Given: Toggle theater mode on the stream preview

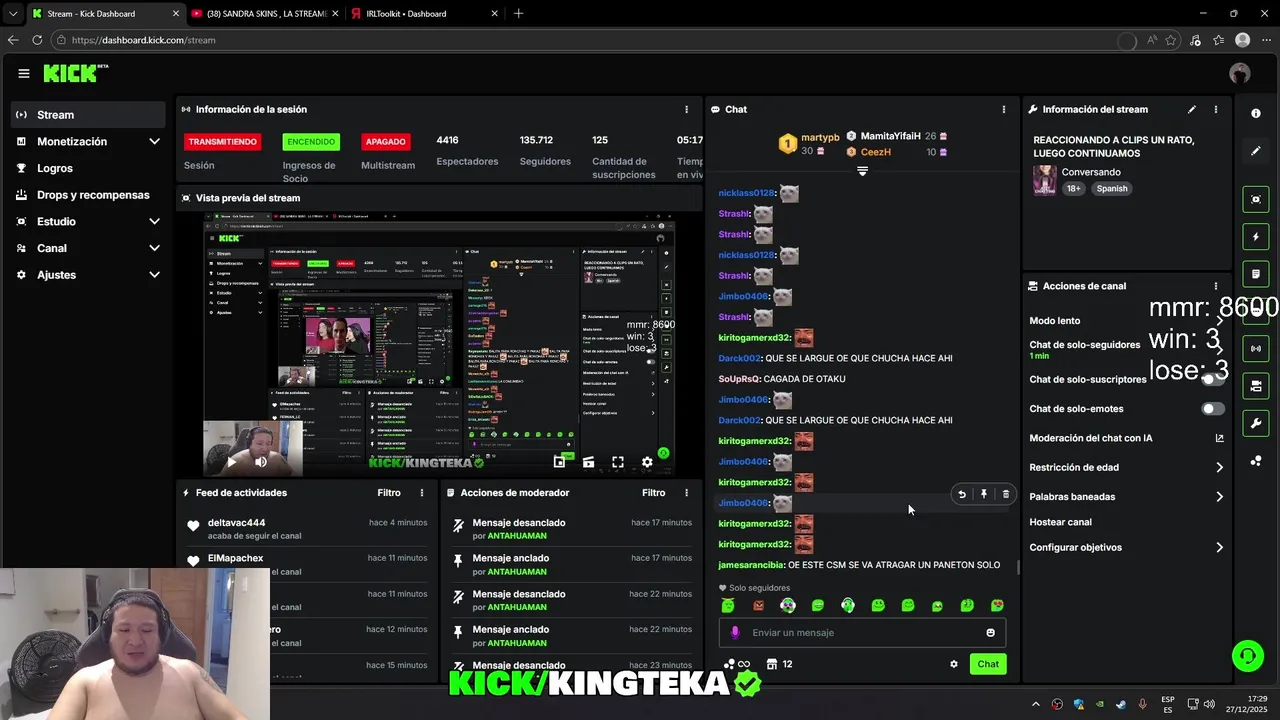Looking at the screenshot, I should (x=588, y=462).
